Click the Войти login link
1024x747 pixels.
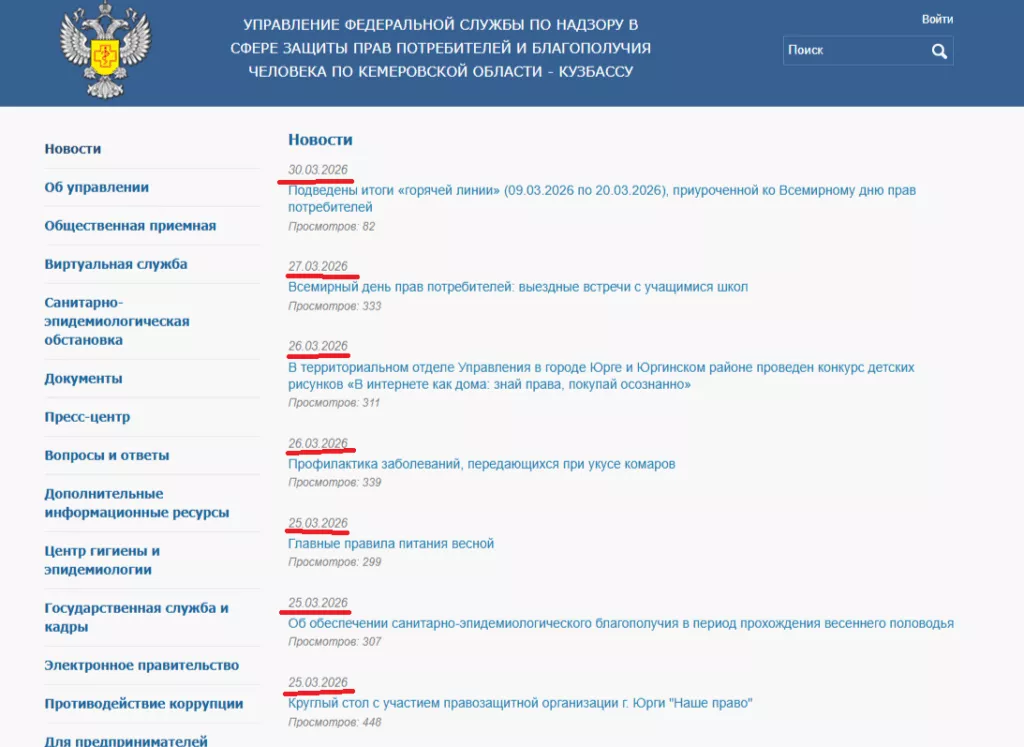937,19
